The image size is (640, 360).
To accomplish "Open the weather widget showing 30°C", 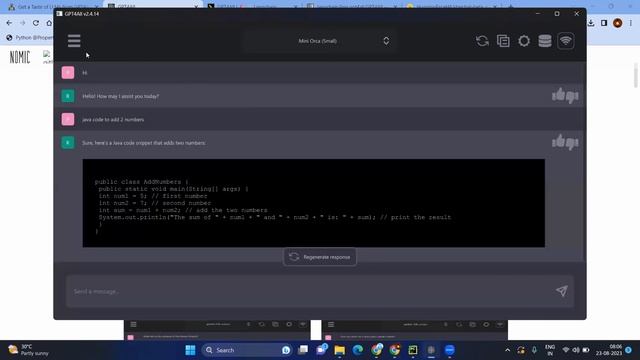I will point(29,350).
